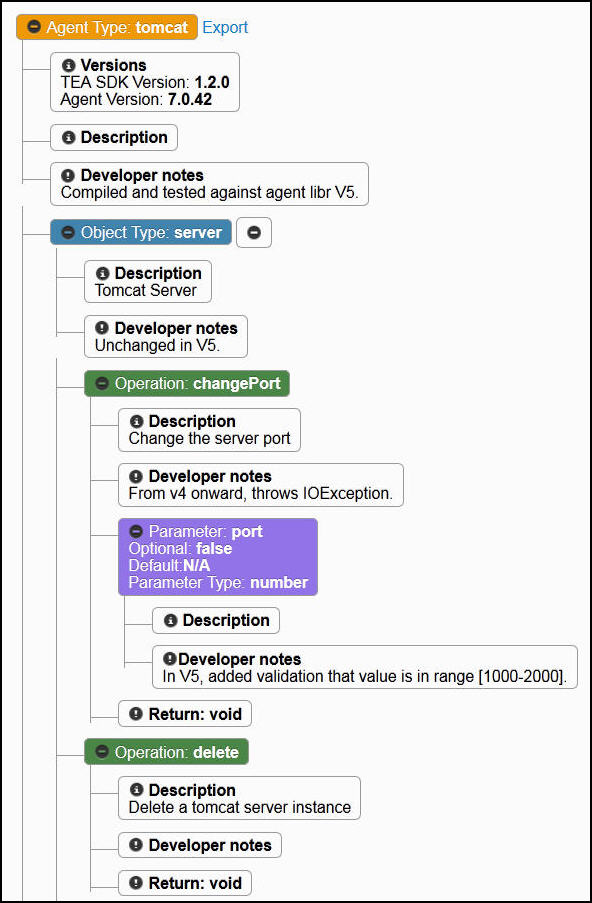Screen dimensions: 592x903
Task: Click info icon on 'Delete a tomcat server instance'
Action: 136,790
